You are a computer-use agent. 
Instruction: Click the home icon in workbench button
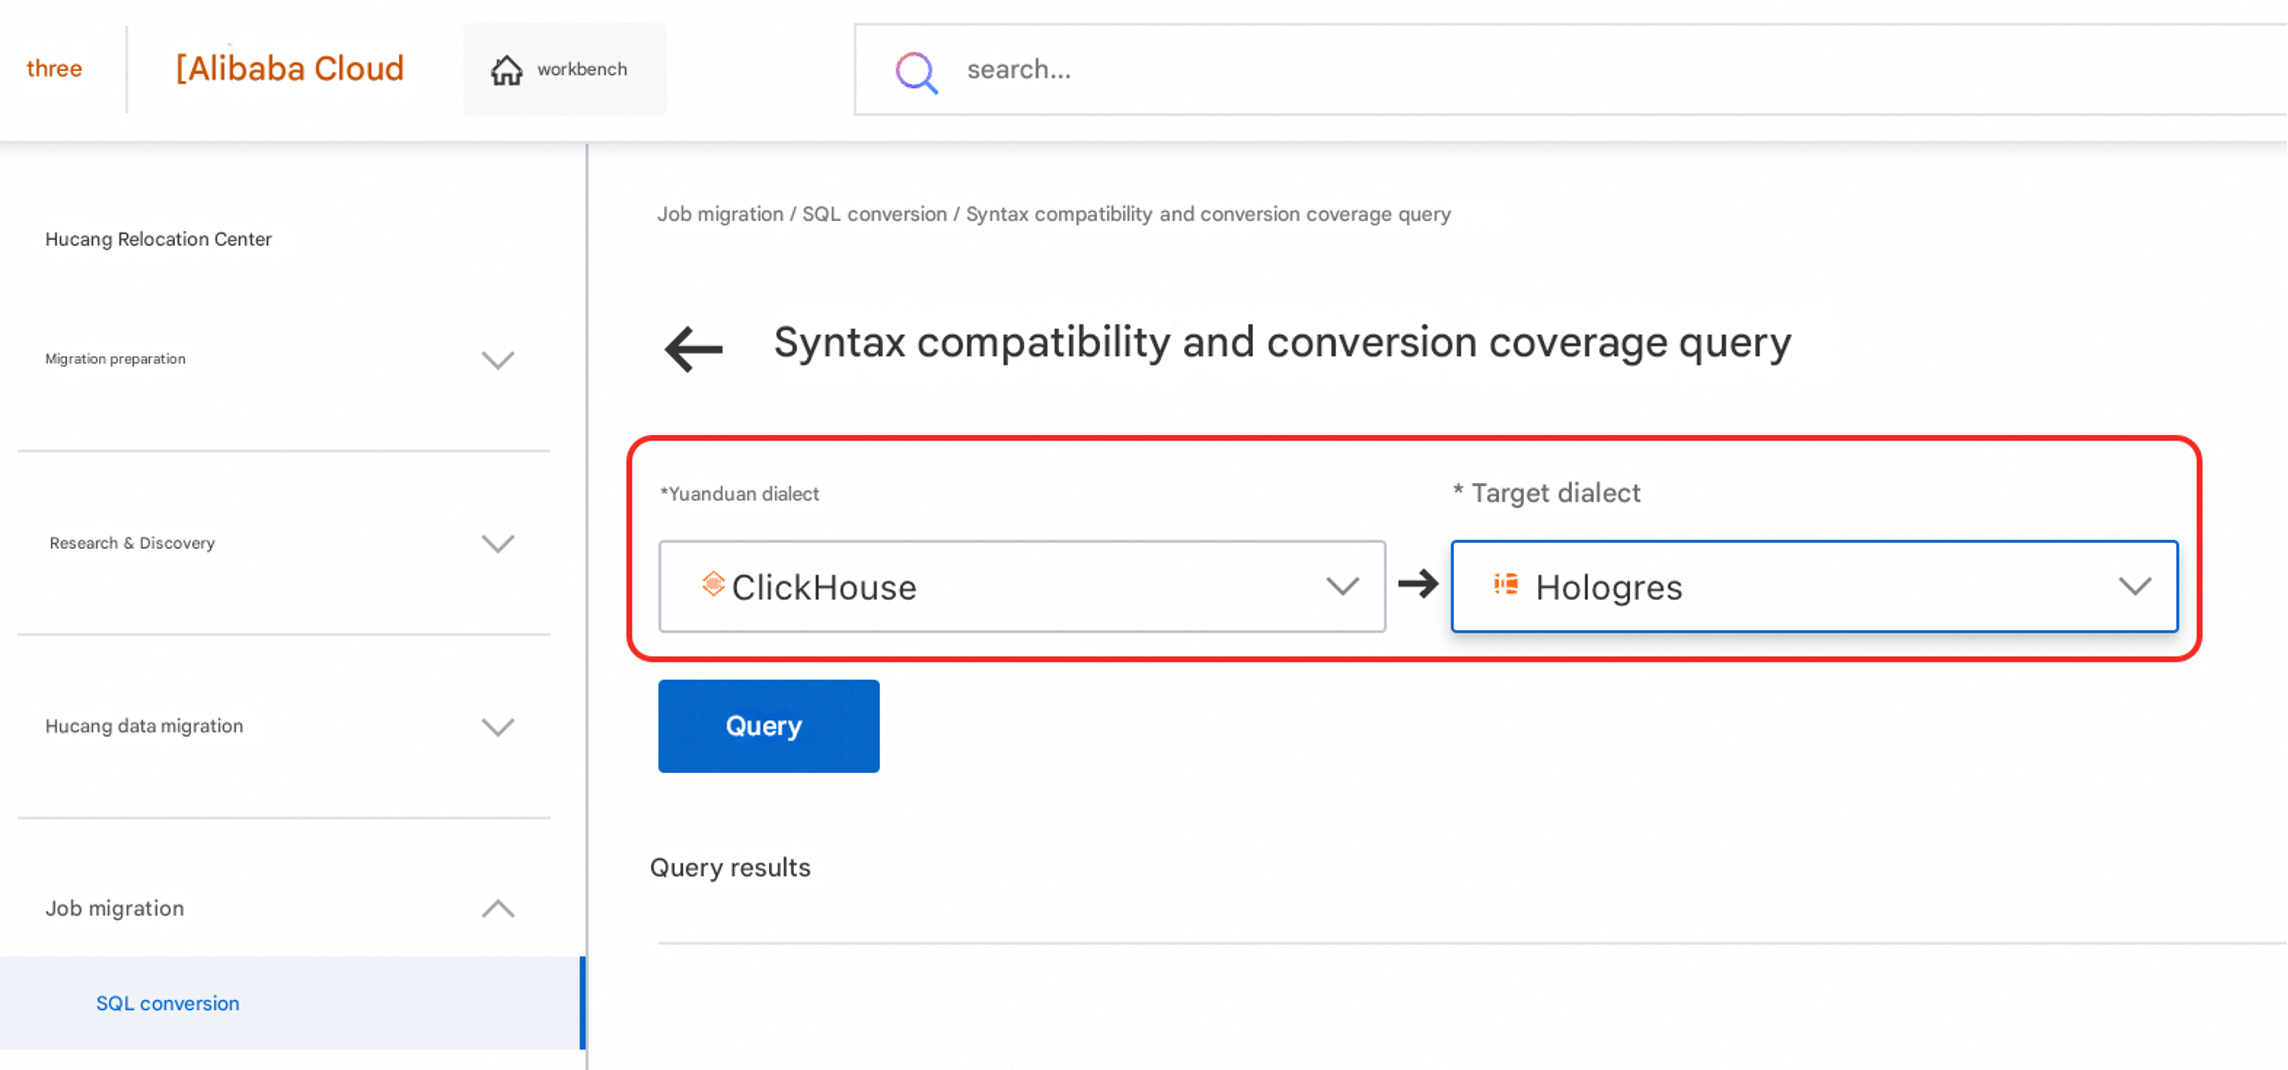click(507, 70)
